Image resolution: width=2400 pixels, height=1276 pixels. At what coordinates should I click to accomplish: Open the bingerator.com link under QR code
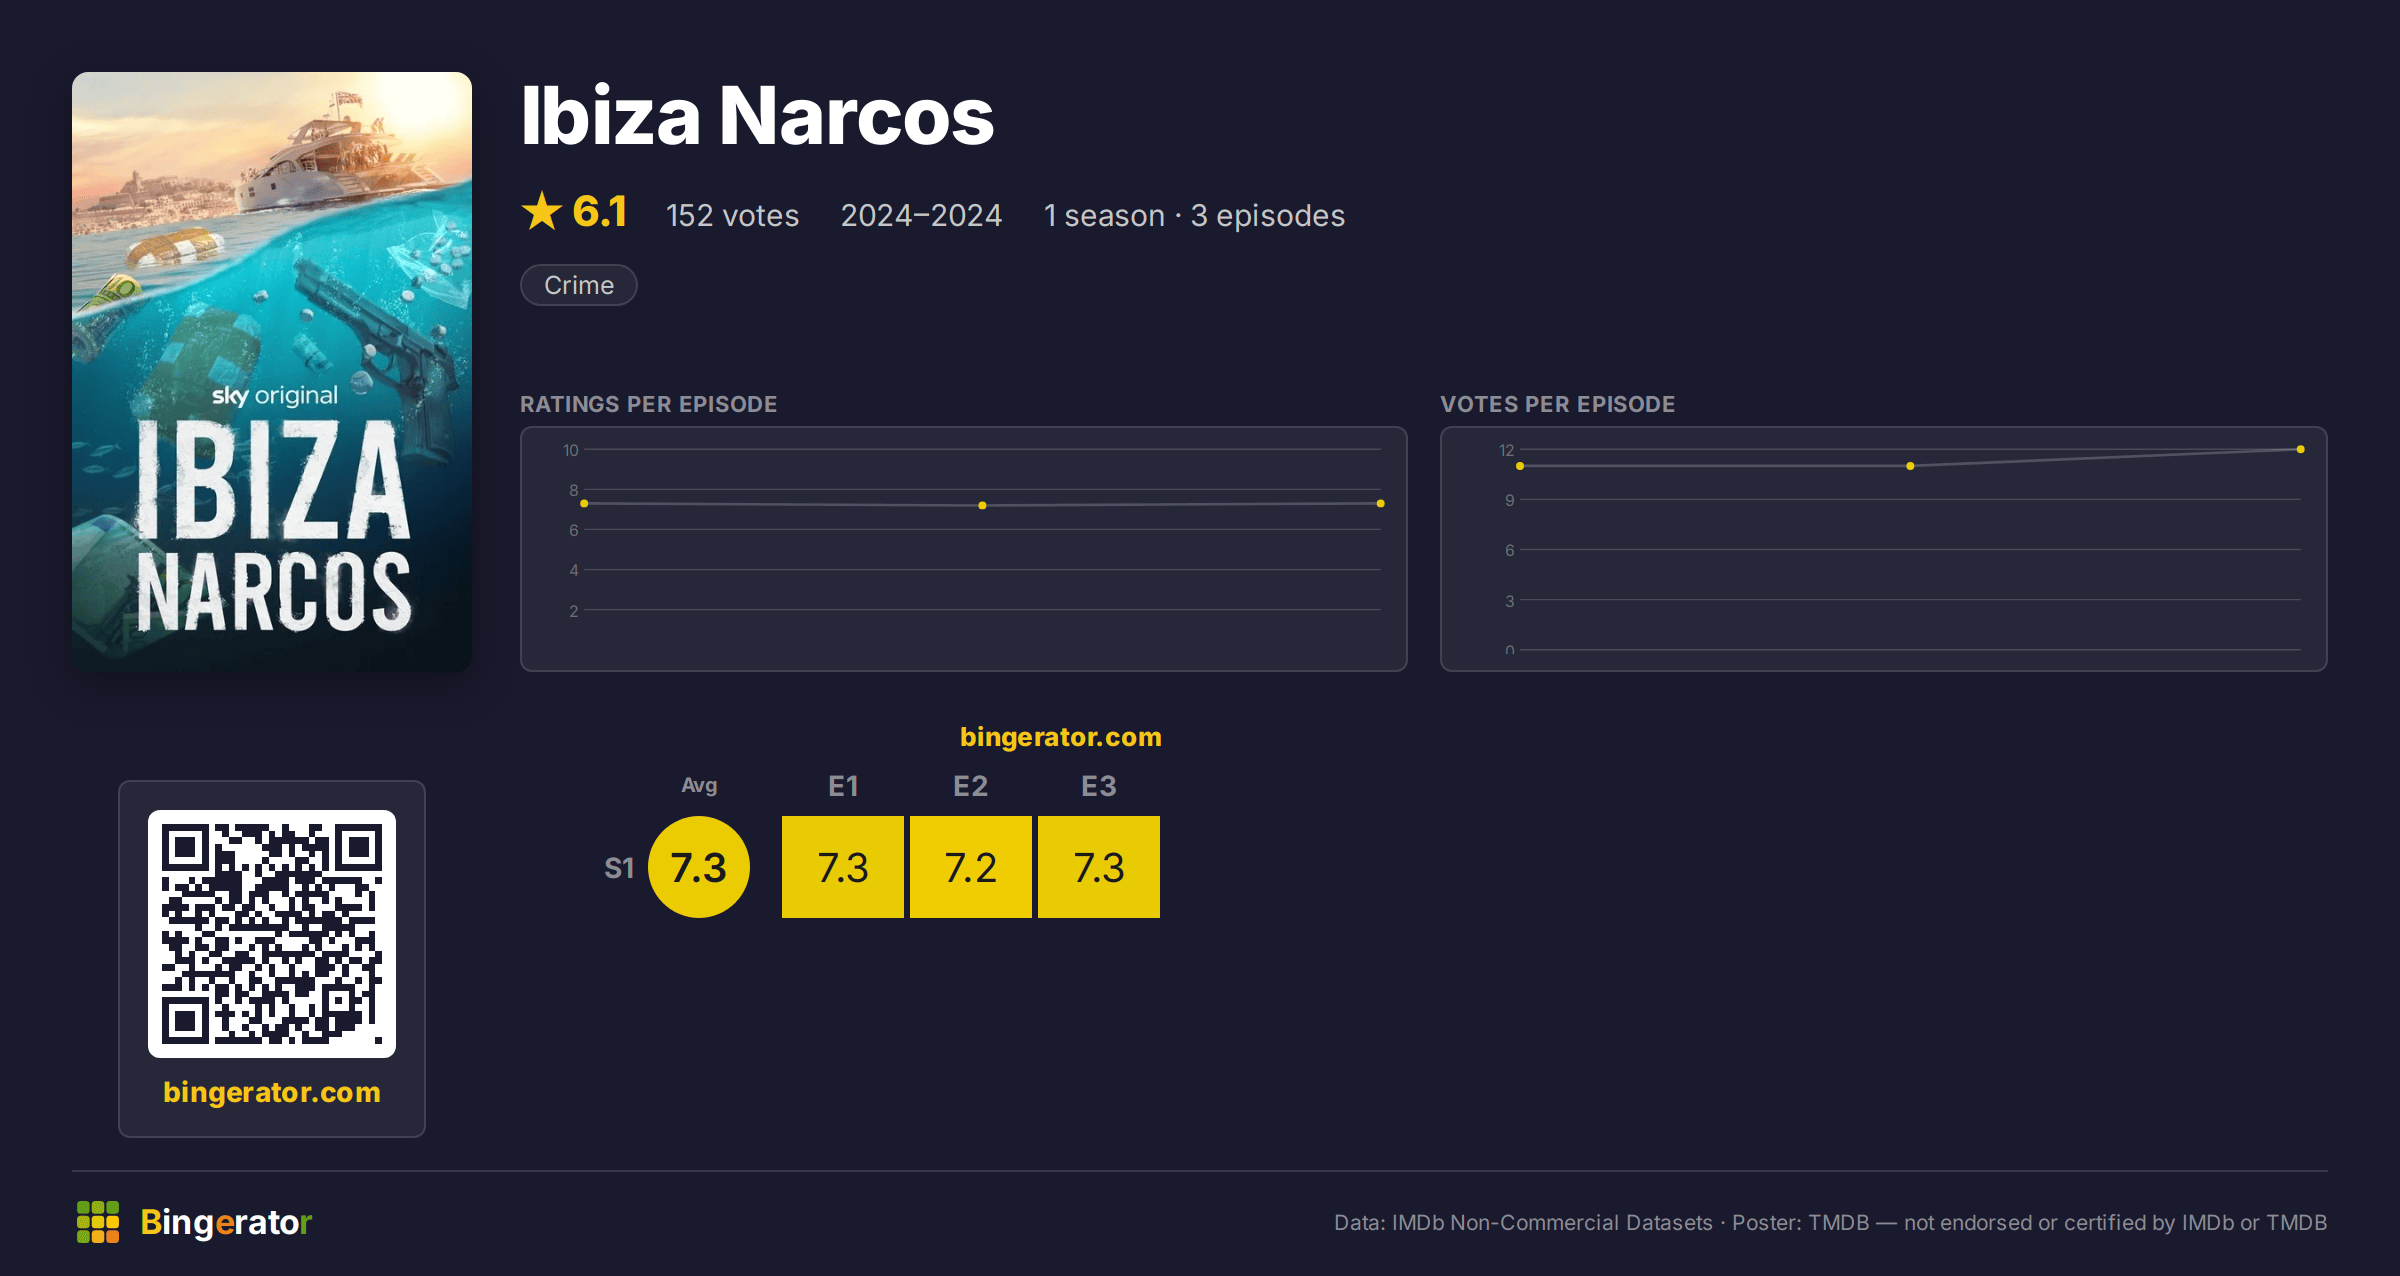(x=272, y=1092)
